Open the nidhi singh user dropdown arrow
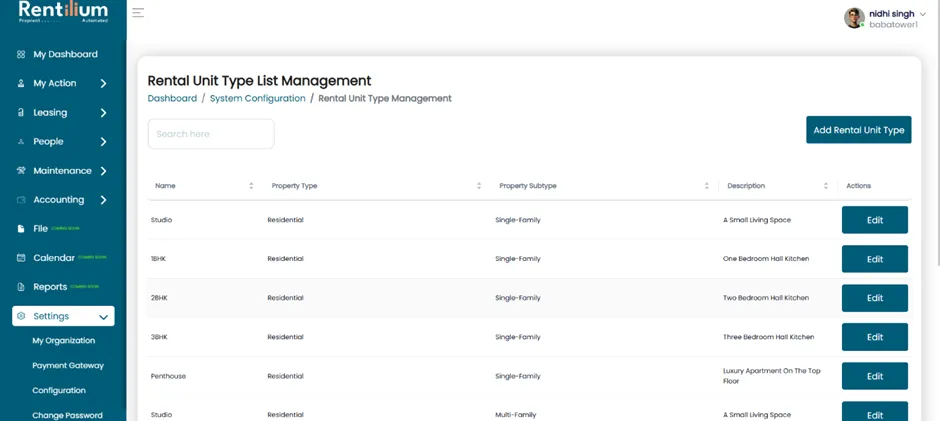 click(923, 14)
